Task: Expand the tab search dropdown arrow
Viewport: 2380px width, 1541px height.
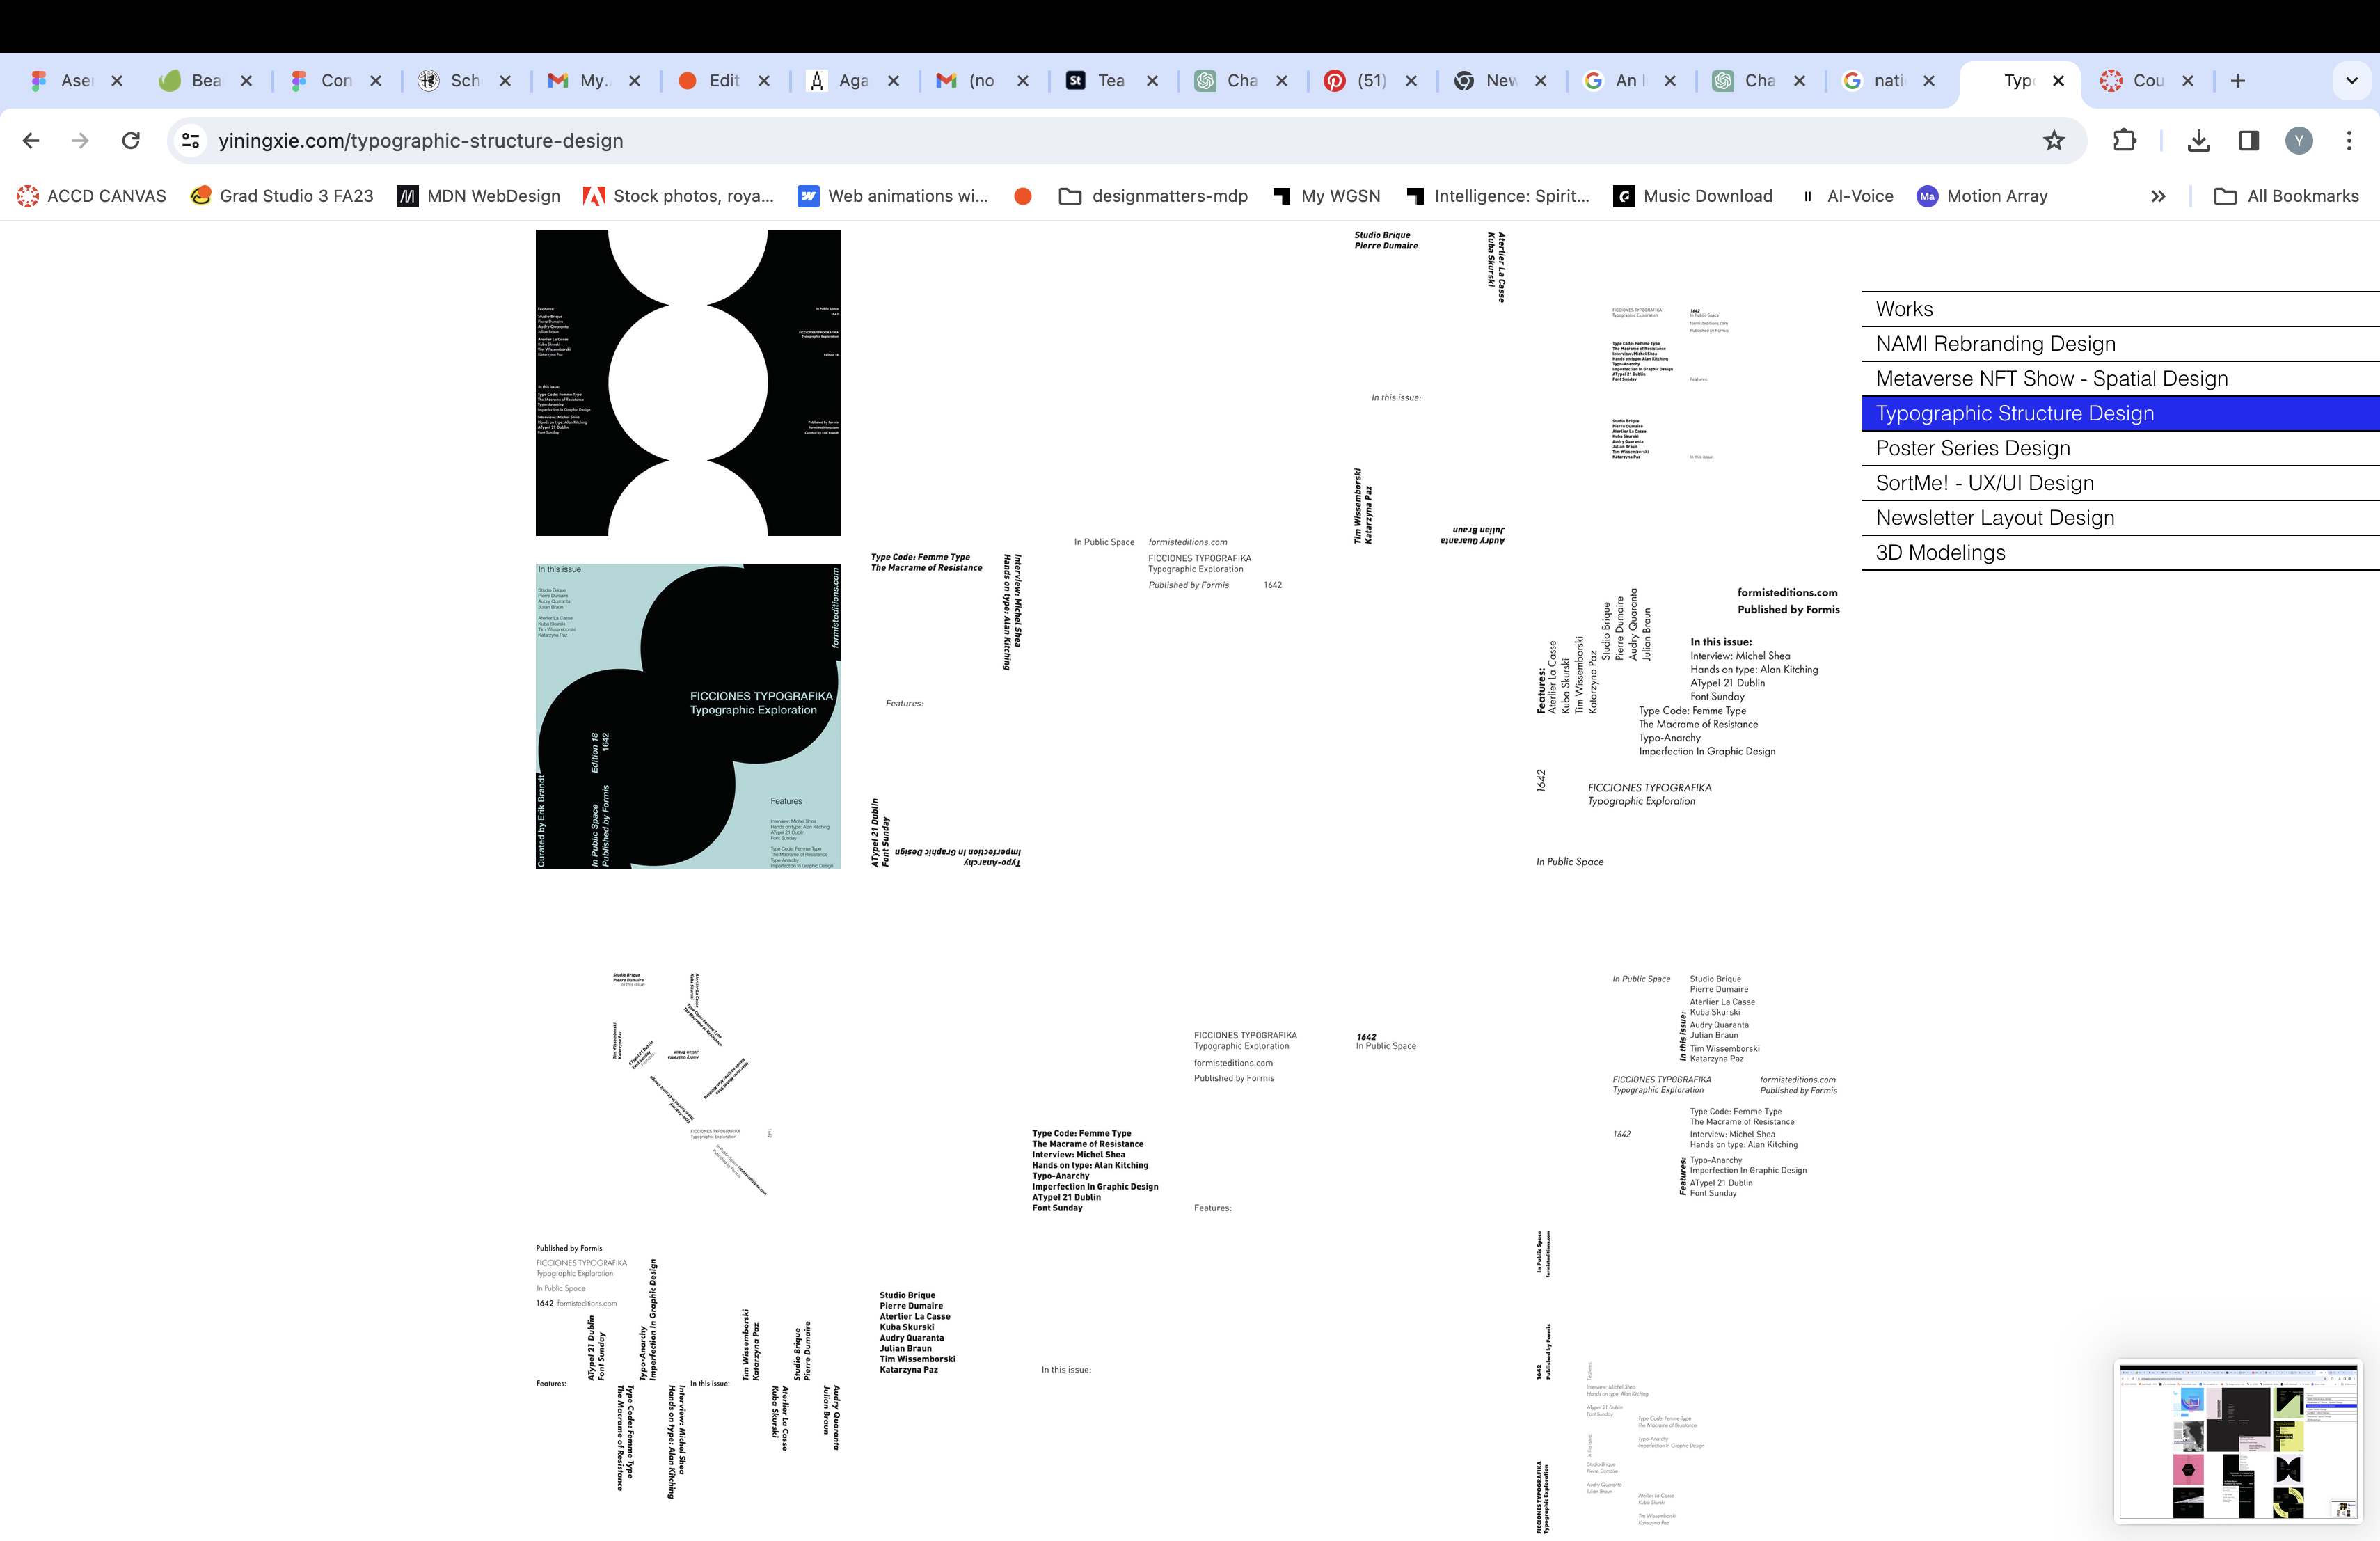Action: 2351,81
